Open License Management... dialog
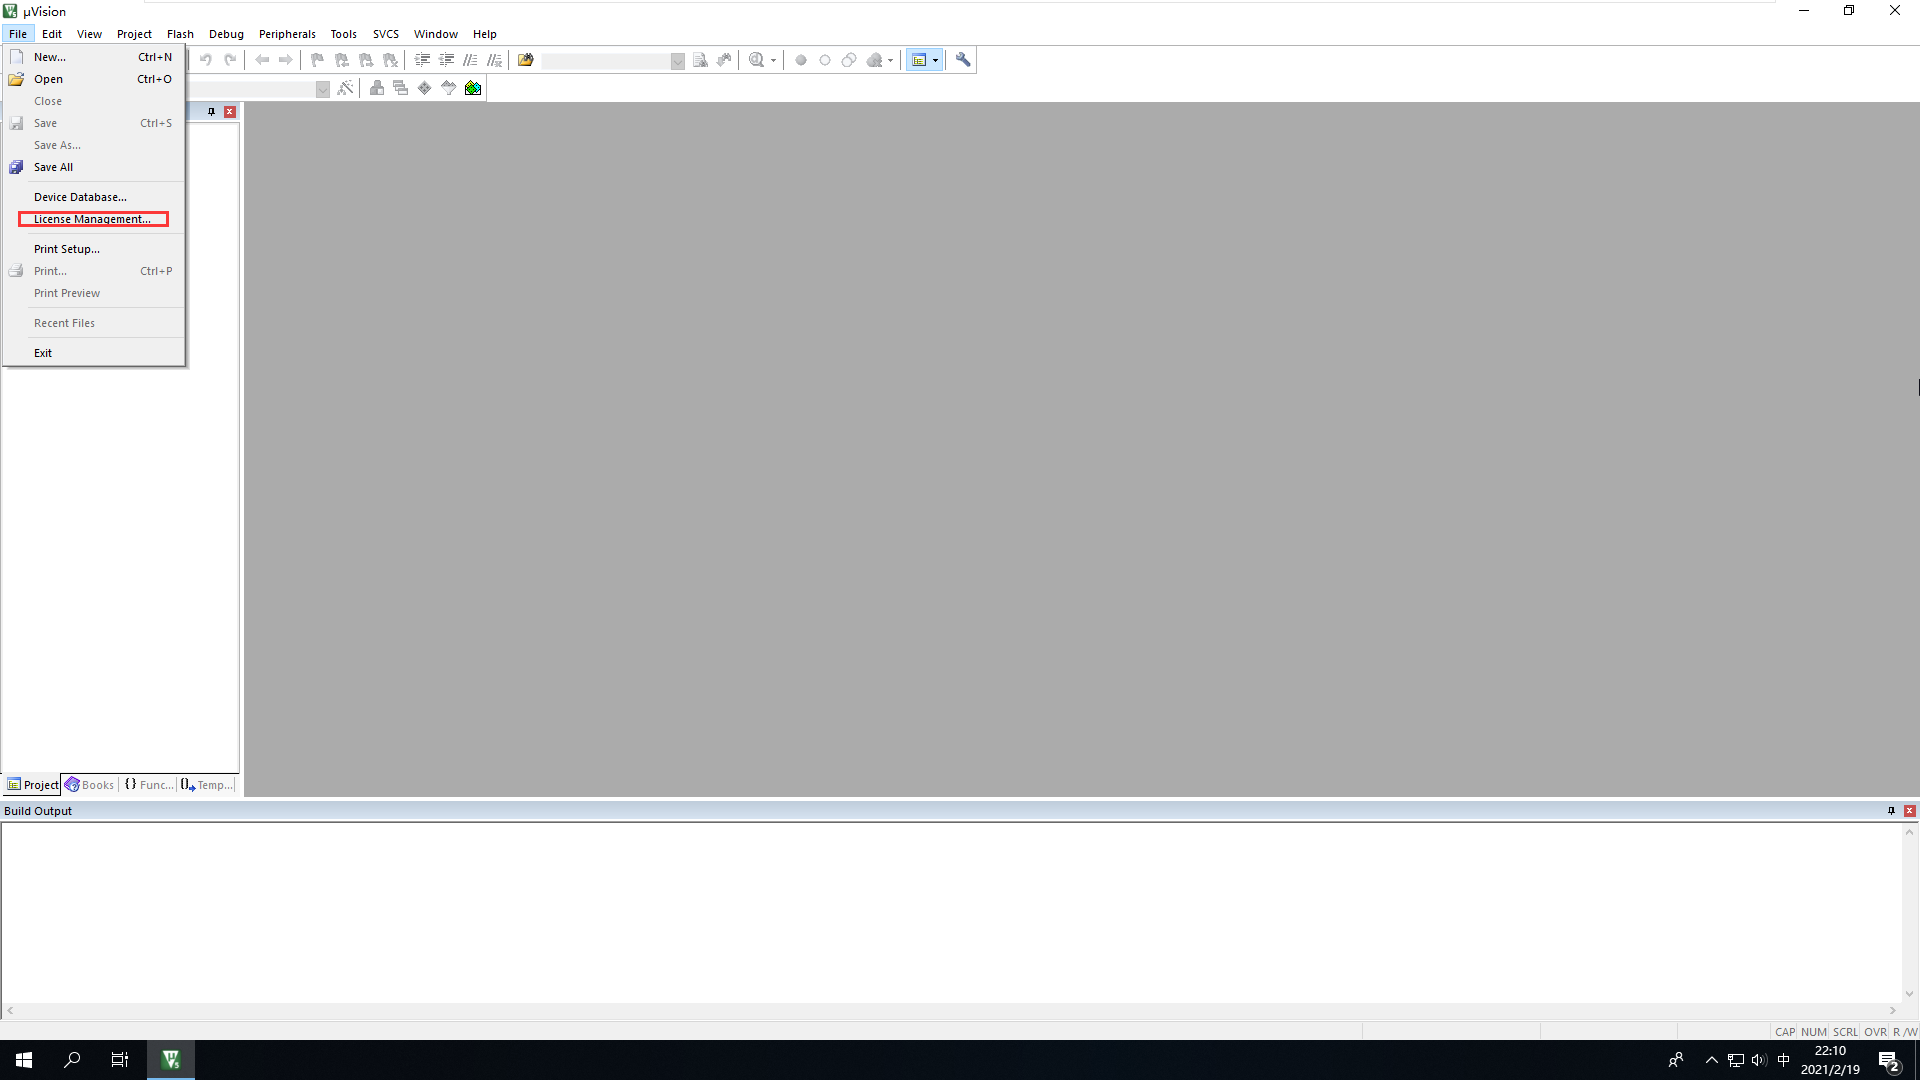The width and height of the screenshot is (1920, 1080). tap(94, 219)
